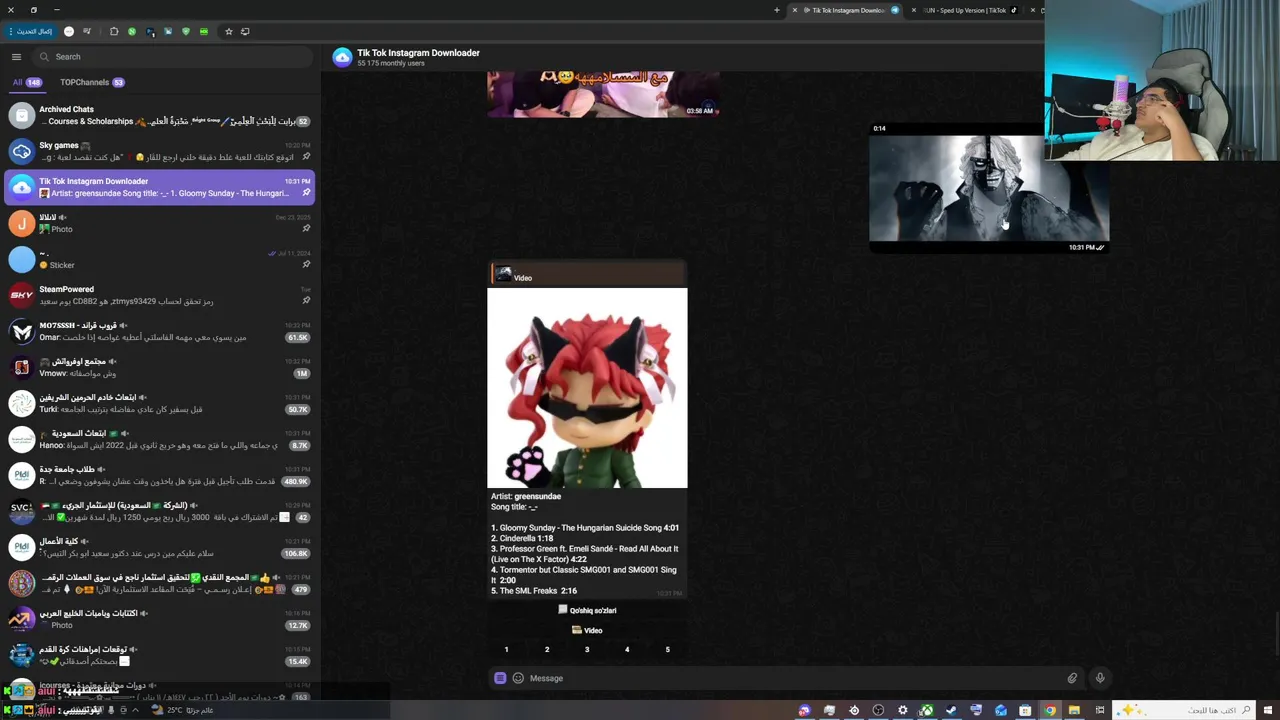Viewport: 1280px width, 720px height.
Task: Click the green shield extension icon
Action: point(186,31)
